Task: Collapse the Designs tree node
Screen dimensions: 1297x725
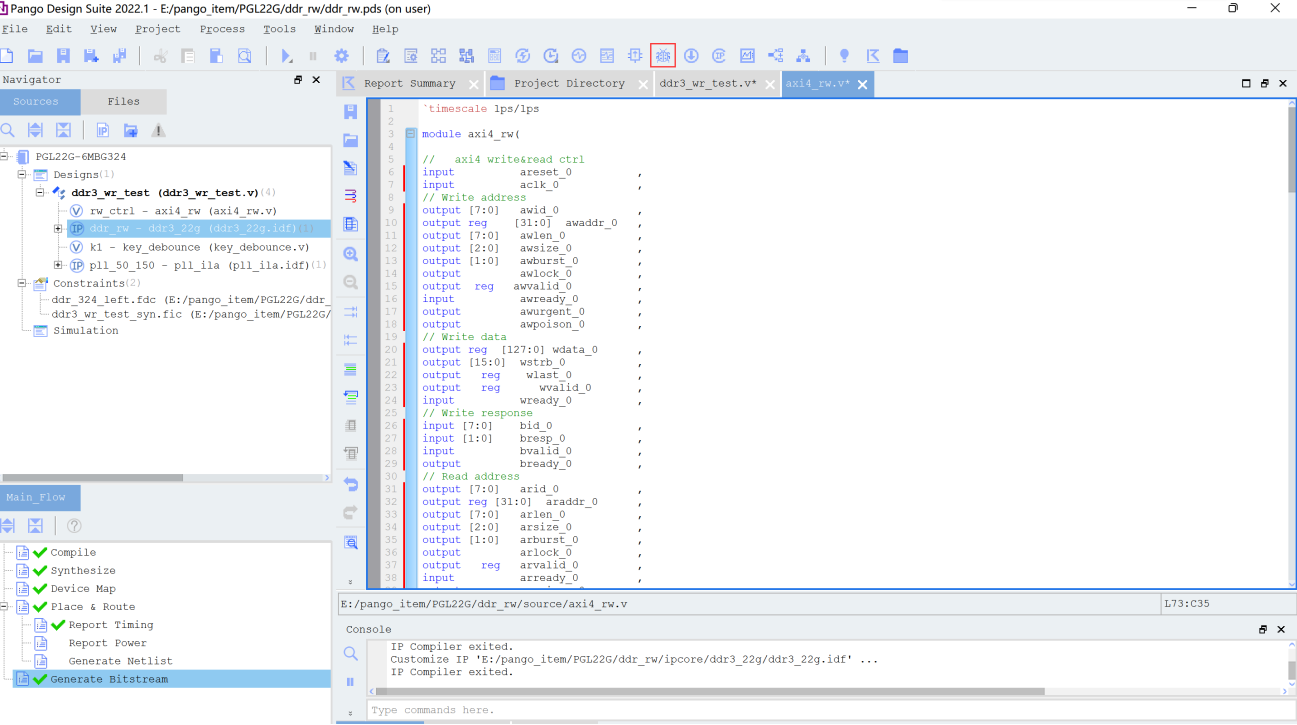Action: pyautogui.click(x=22, y=174)
